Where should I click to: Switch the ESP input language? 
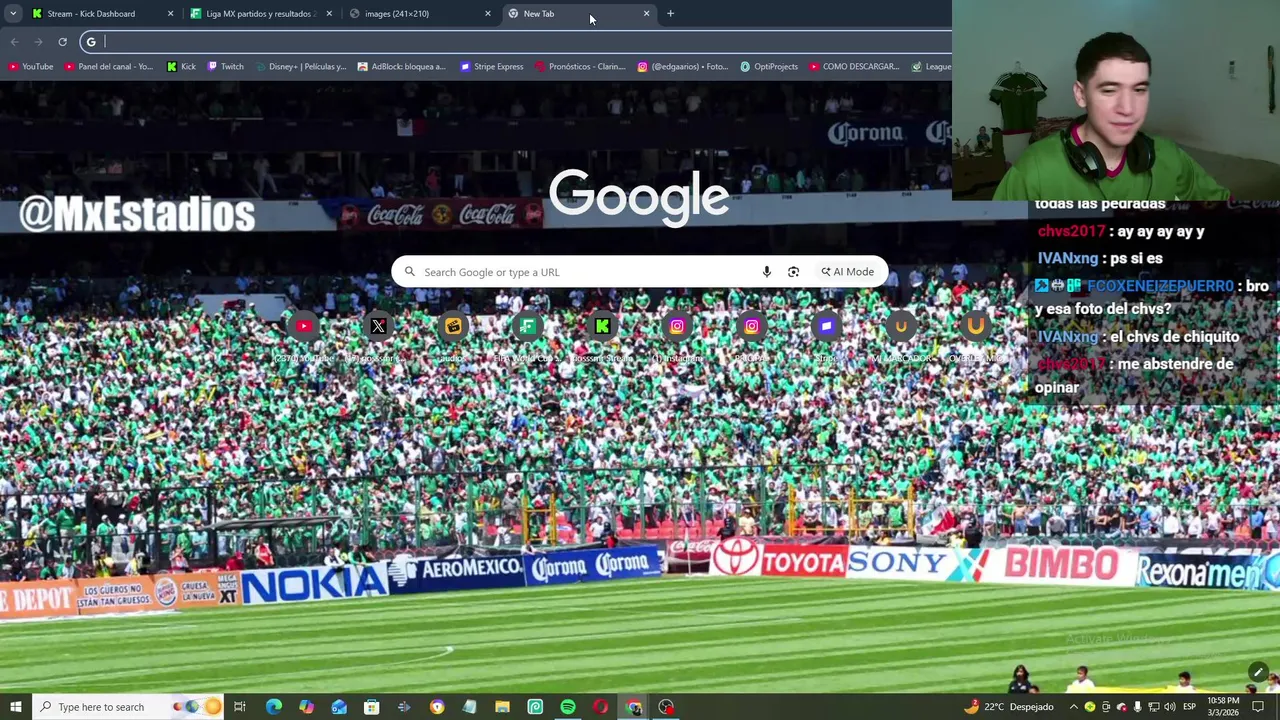1189,707
